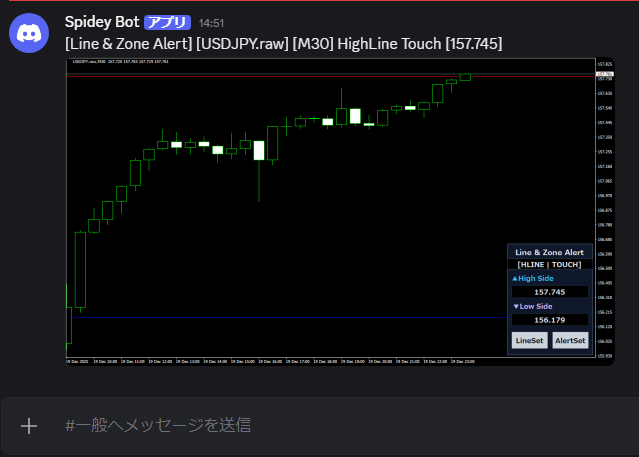Image resolution: width=639 pixels, height=457 pixels.
Task: Toggle the [HLINE | TOUCH] mode label
Action: pos(549,265)
